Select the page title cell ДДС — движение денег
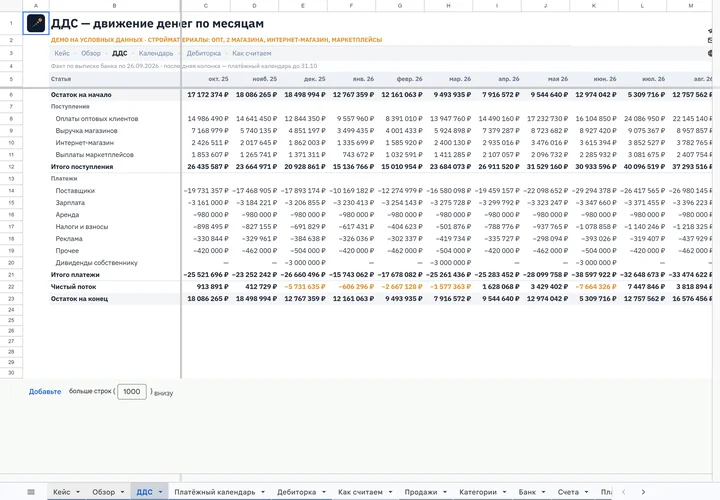The image size is (720, 500). click(x=157, y=23)
